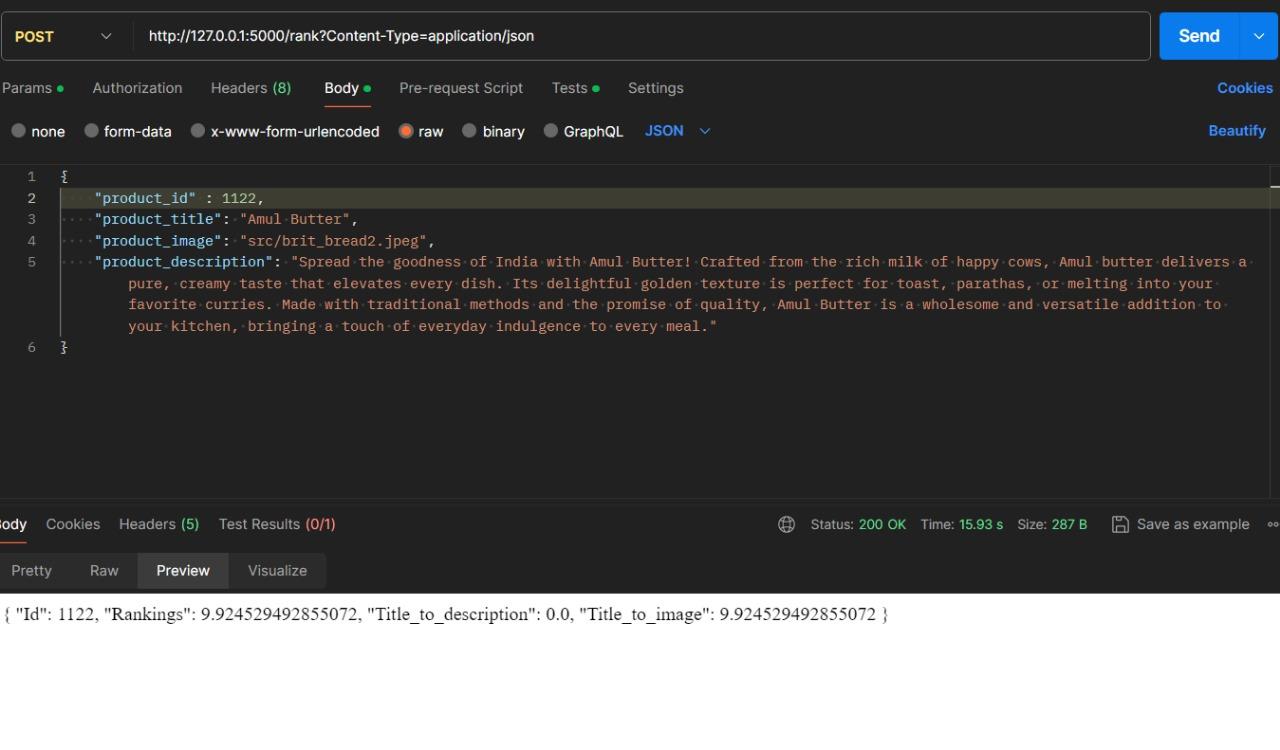Switch to the request Body tab
The image size is (1280, 750).
(347, 88)
